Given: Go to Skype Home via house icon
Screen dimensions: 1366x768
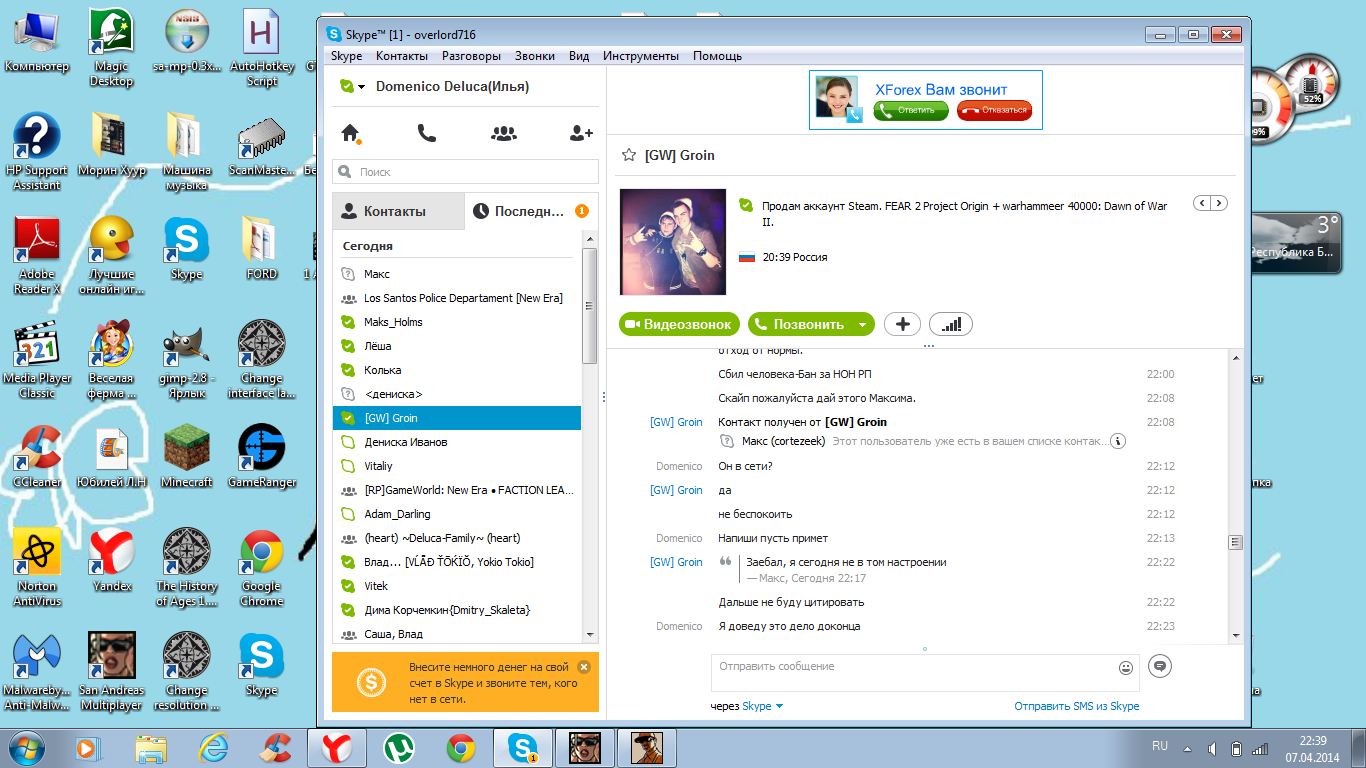Looking at the screenshot, I should [x=350, y=133].
